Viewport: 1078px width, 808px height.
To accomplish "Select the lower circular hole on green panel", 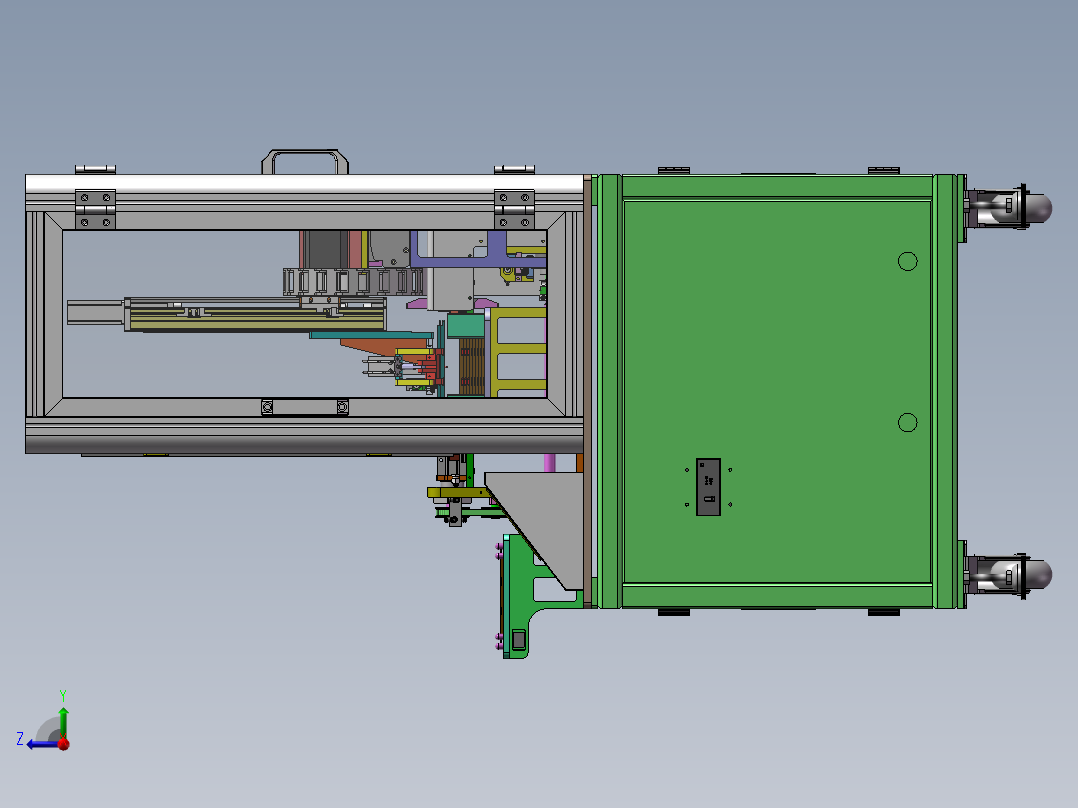I will (908, 422).
